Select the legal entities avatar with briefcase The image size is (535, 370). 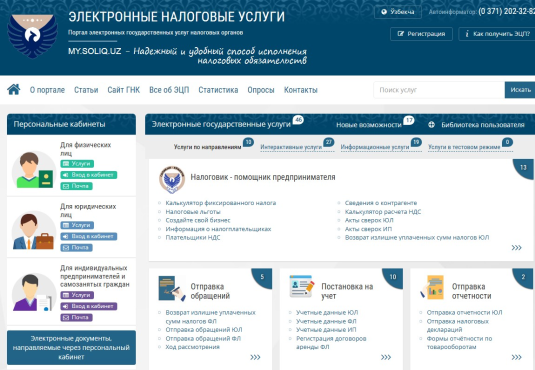point(34,231)
